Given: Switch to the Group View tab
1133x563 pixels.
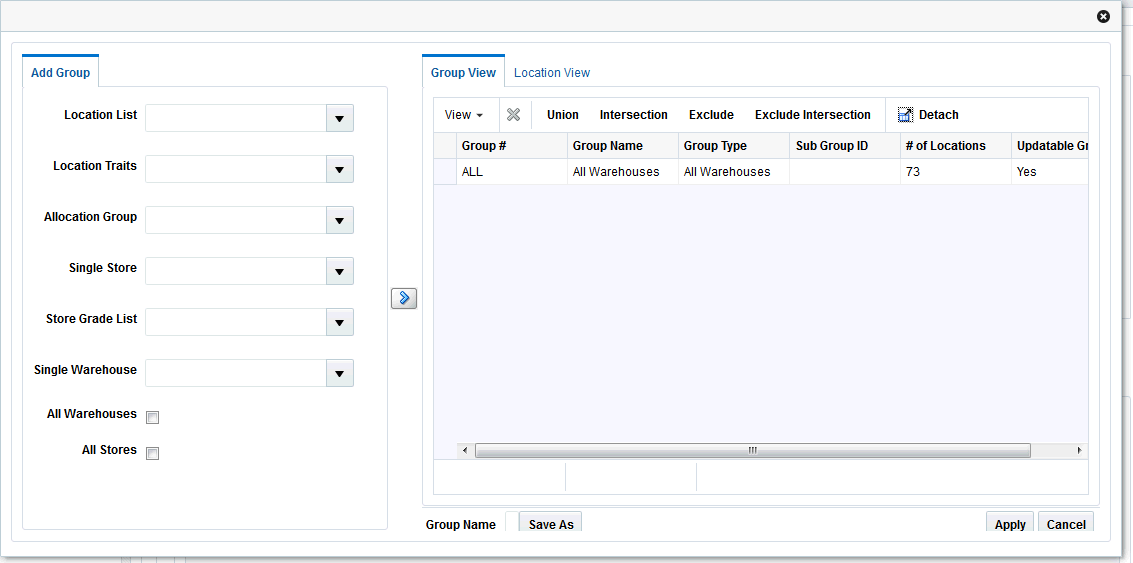Looking at the screenshot, I should coord(463,72).
